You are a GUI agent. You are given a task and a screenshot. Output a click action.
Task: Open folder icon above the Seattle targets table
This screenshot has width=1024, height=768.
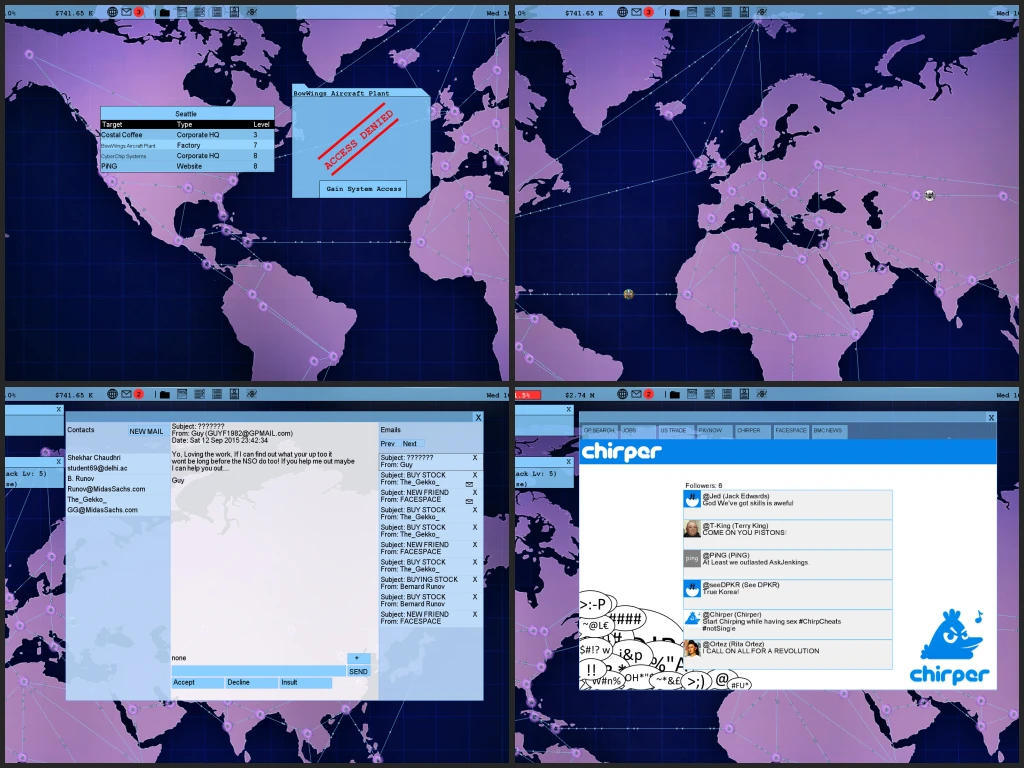point(163,13)
